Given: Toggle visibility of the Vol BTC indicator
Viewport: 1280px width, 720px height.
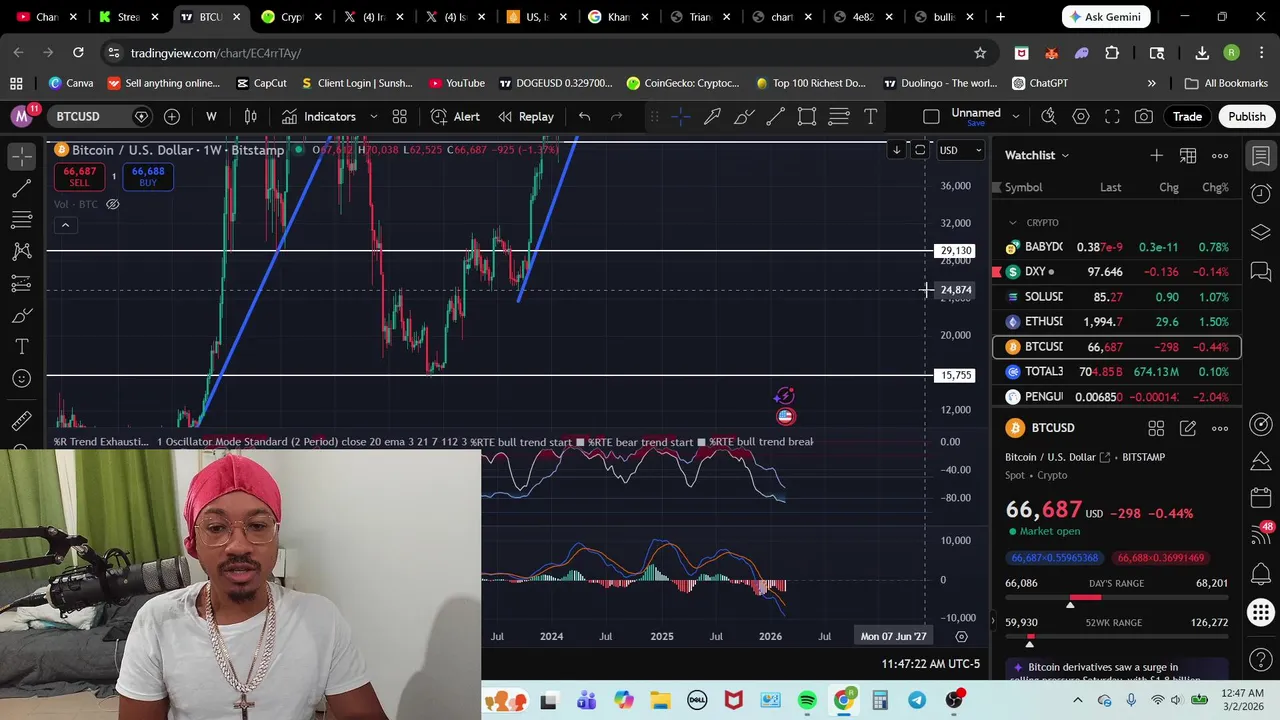Looking at the screenshot, I should [112, 204].
